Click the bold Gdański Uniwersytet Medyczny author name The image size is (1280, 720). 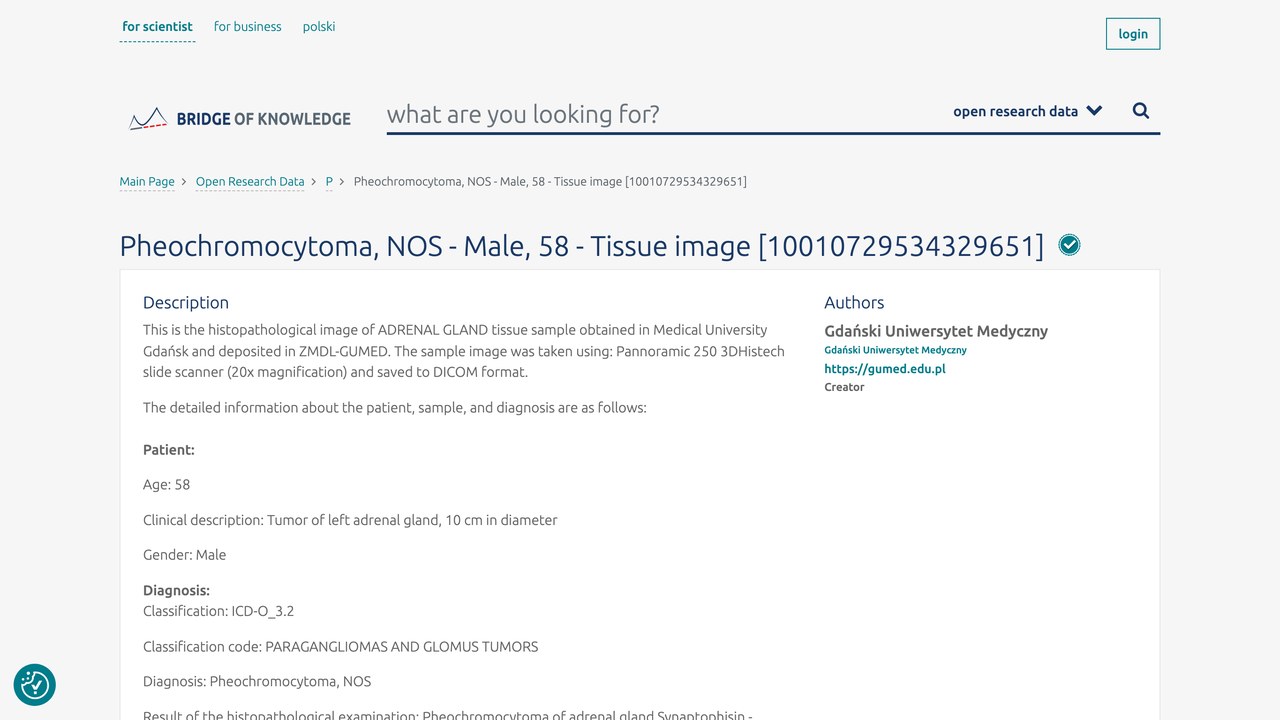click(936, 331)
